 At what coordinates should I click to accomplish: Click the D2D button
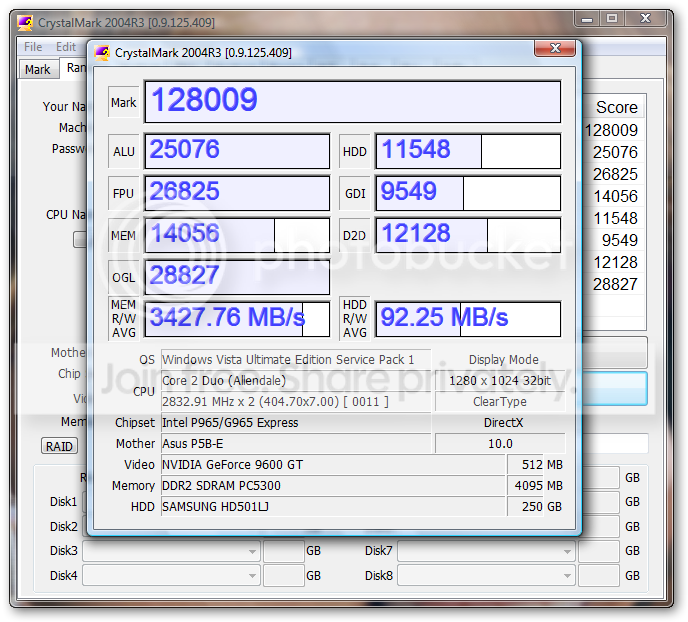(355, 236)
